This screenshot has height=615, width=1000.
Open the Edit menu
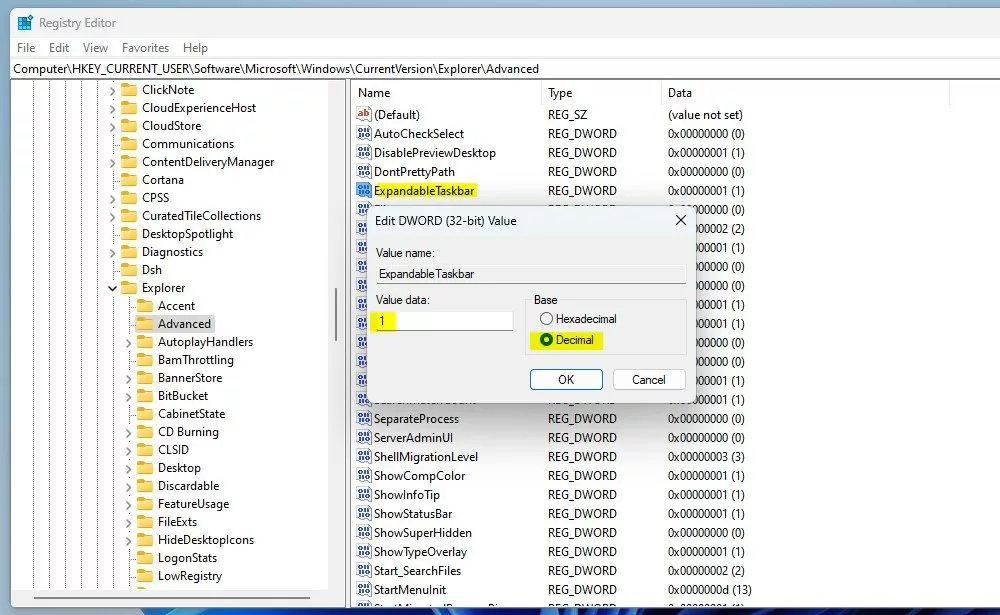point(59,48)
